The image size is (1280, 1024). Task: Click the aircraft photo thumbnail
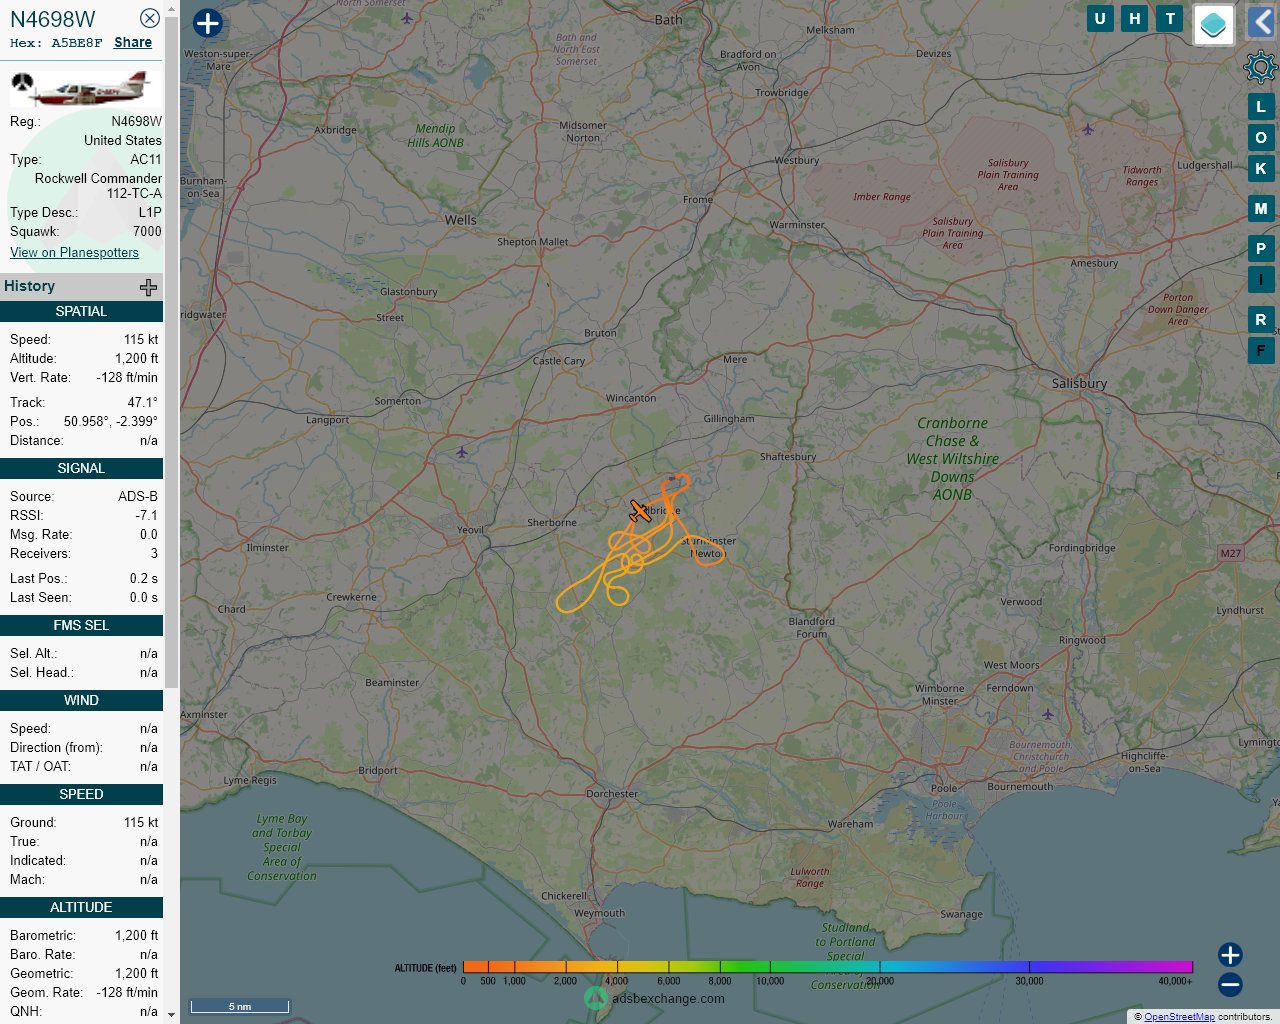tap(83, 87)
